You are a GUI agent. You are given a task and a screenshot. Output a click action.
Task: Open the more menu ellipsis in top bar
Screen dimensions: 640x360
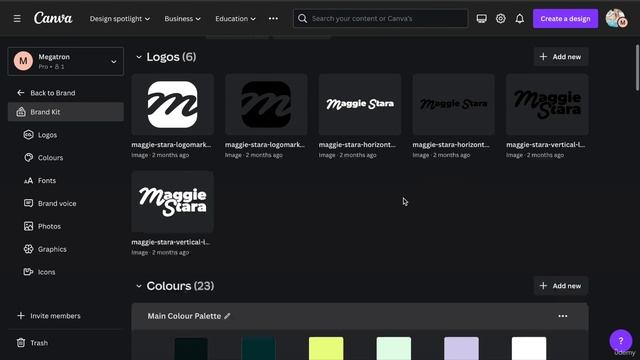273,19
